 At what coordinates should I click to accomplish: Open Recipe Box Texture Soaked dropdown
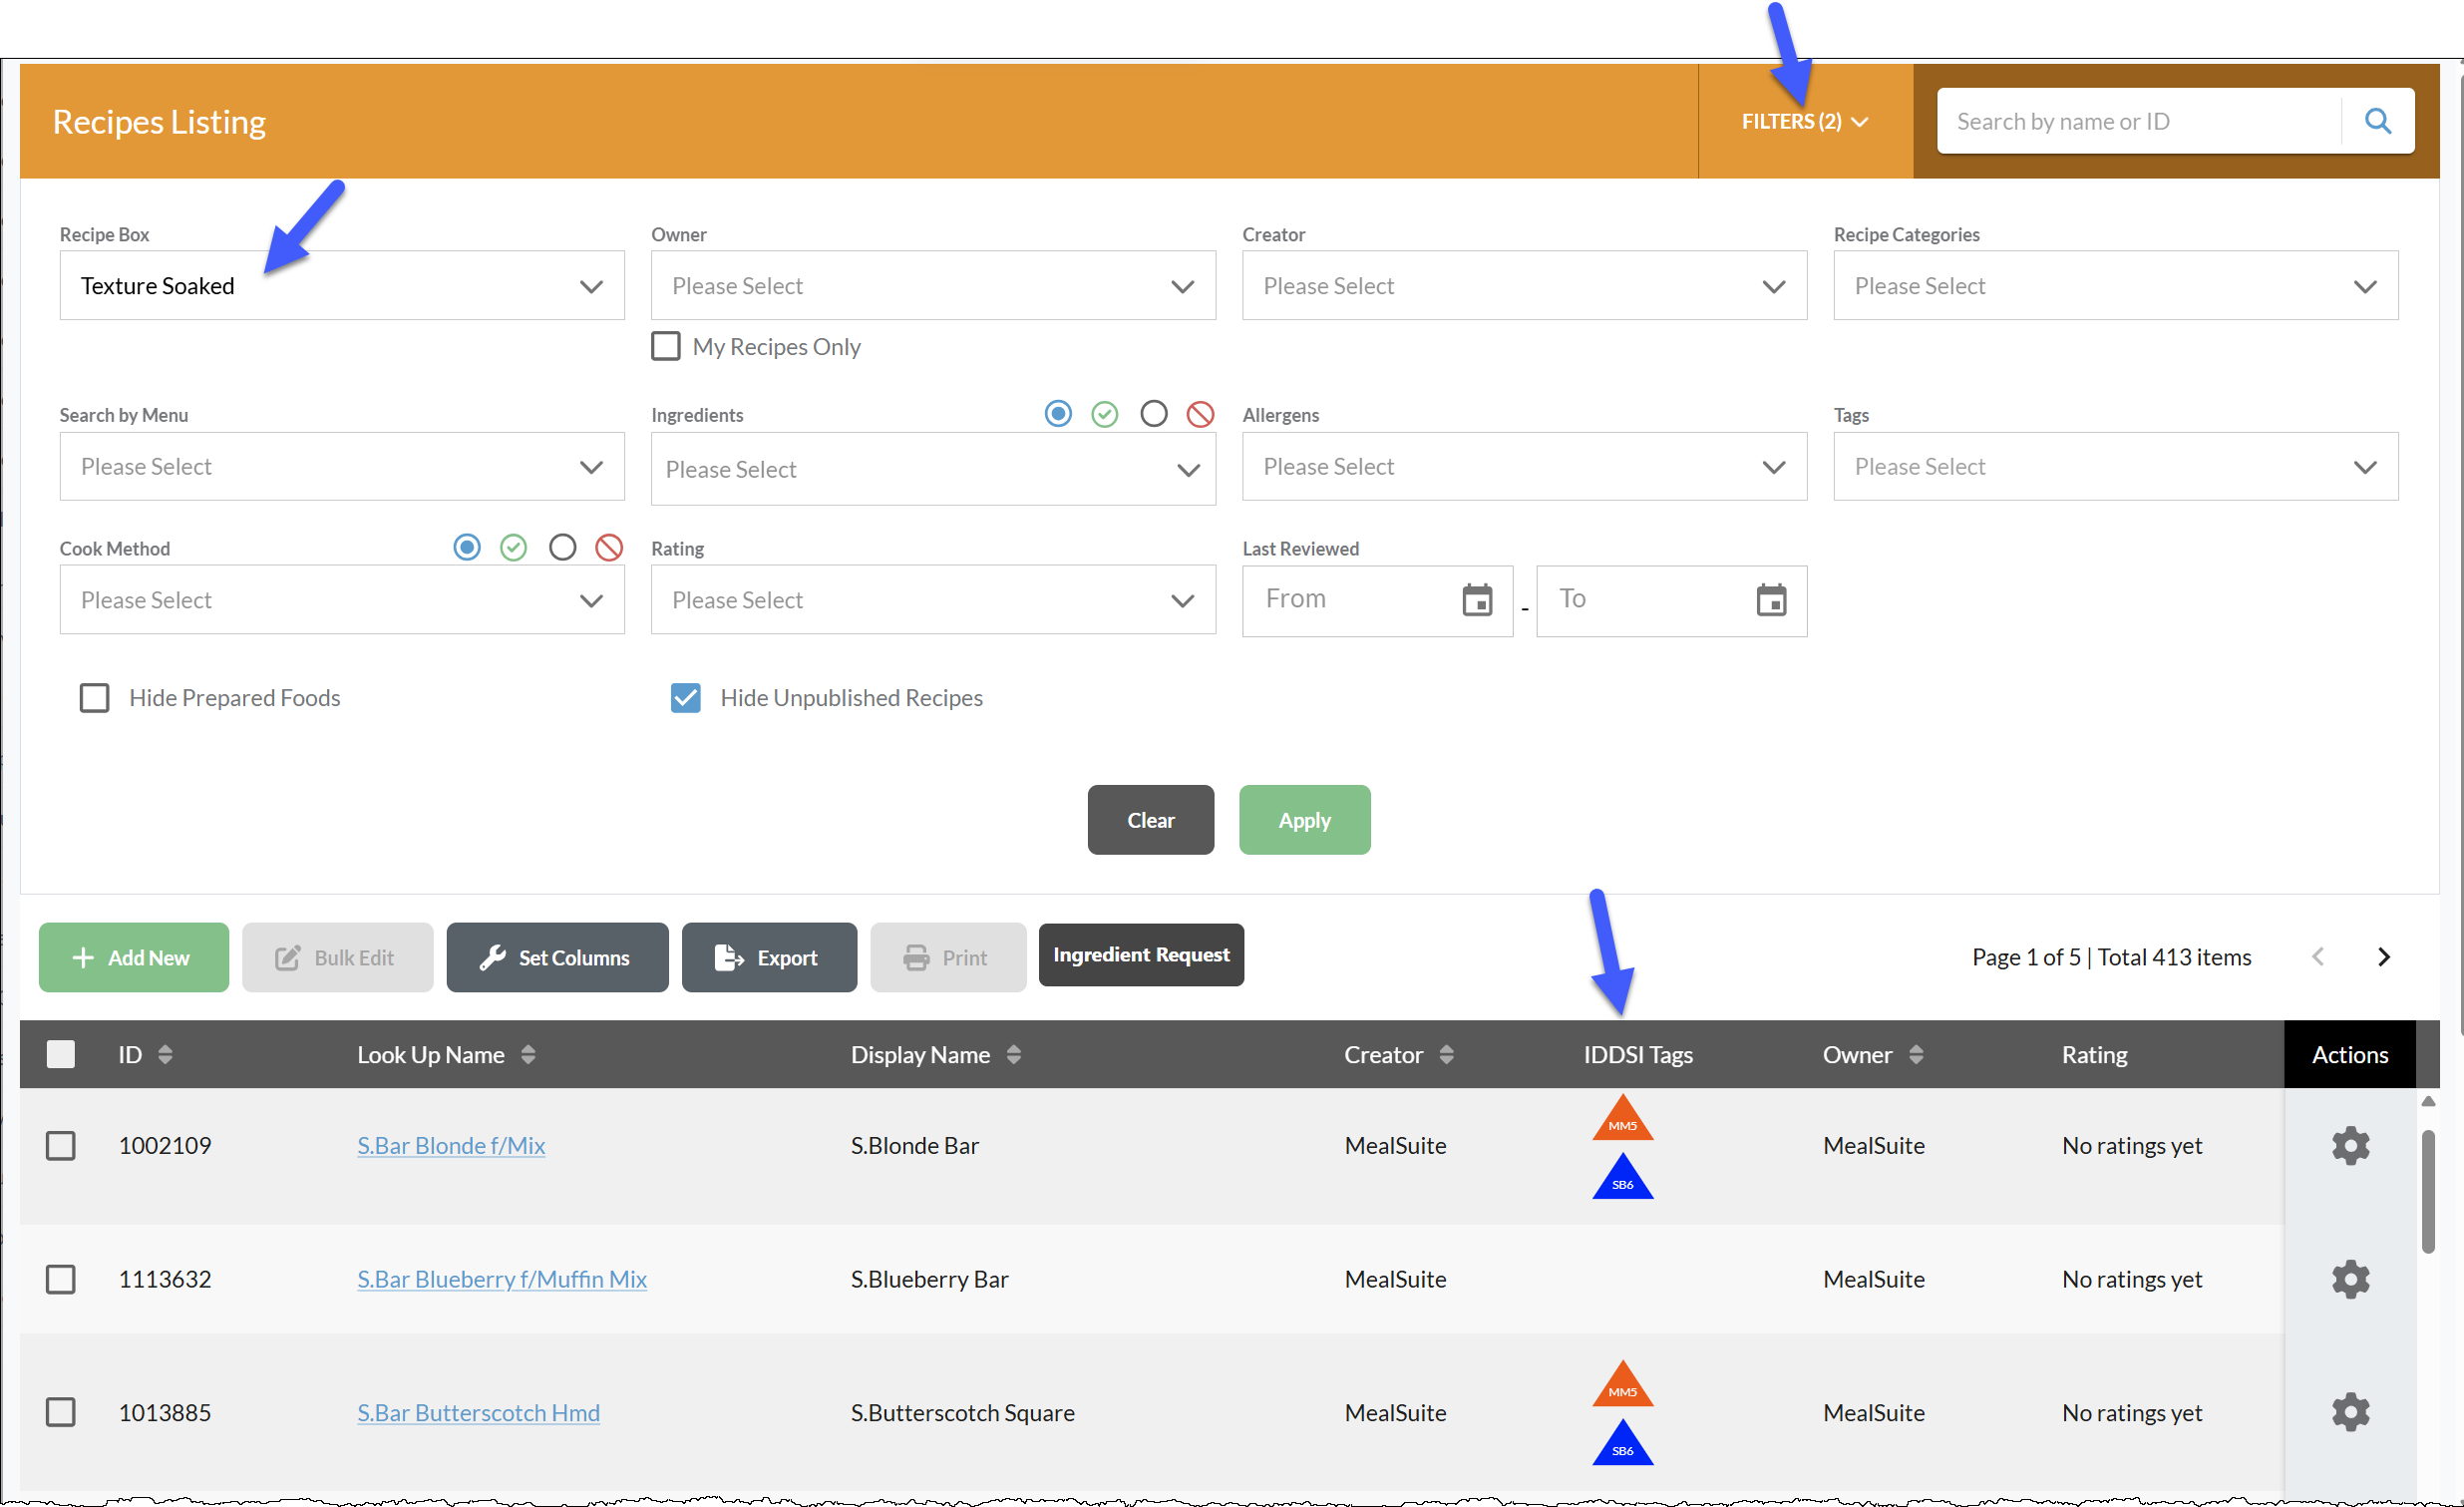click(342, 285)
